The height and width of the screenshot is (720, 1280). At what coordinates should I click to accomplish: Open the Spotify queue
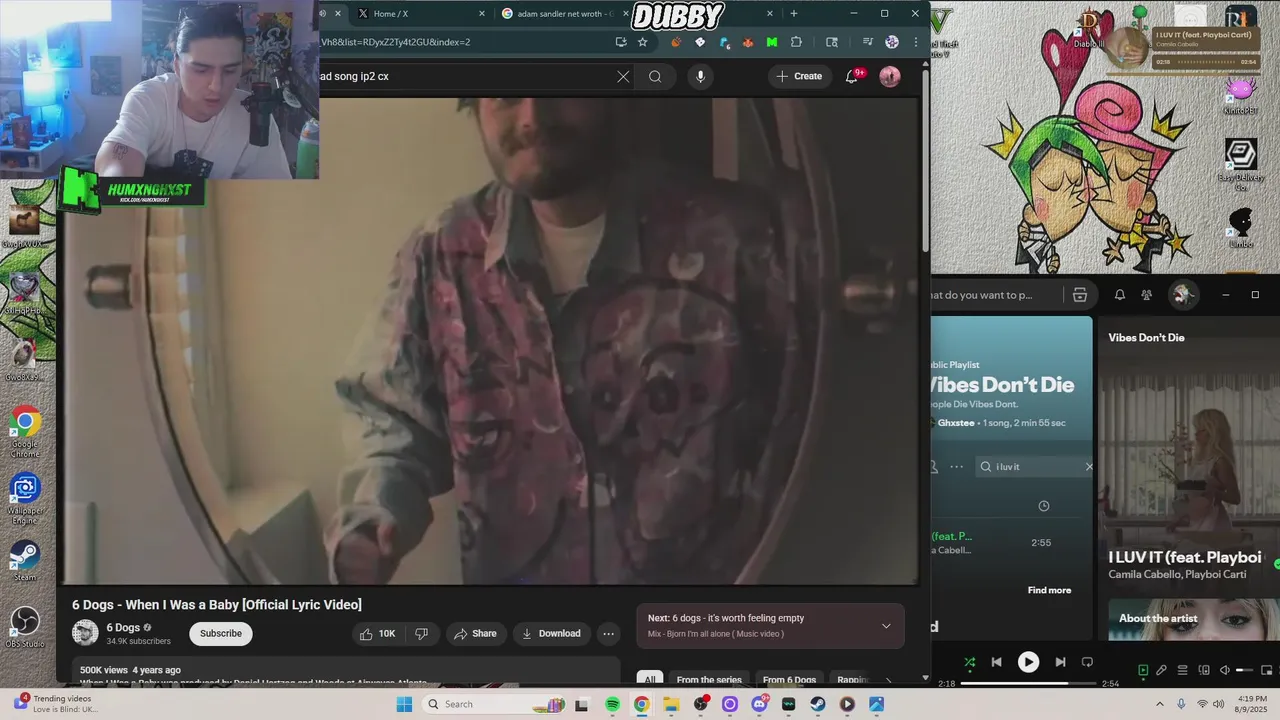1182,670
